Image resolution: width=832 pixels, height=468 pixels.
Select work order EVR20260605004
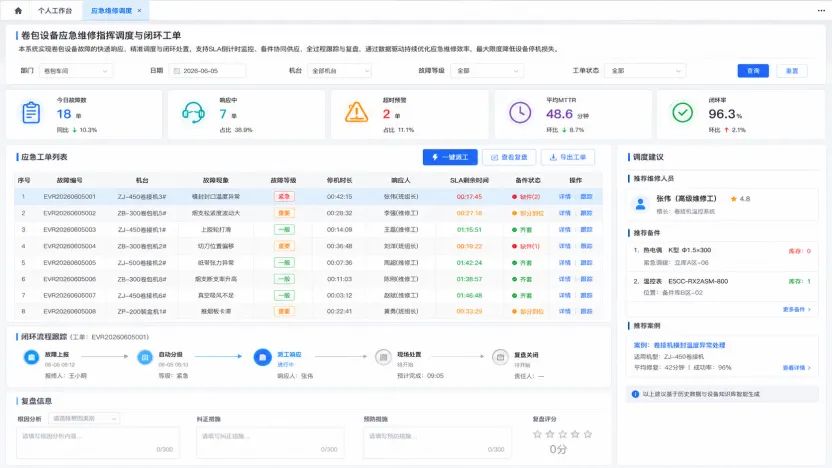click(308, 246)
